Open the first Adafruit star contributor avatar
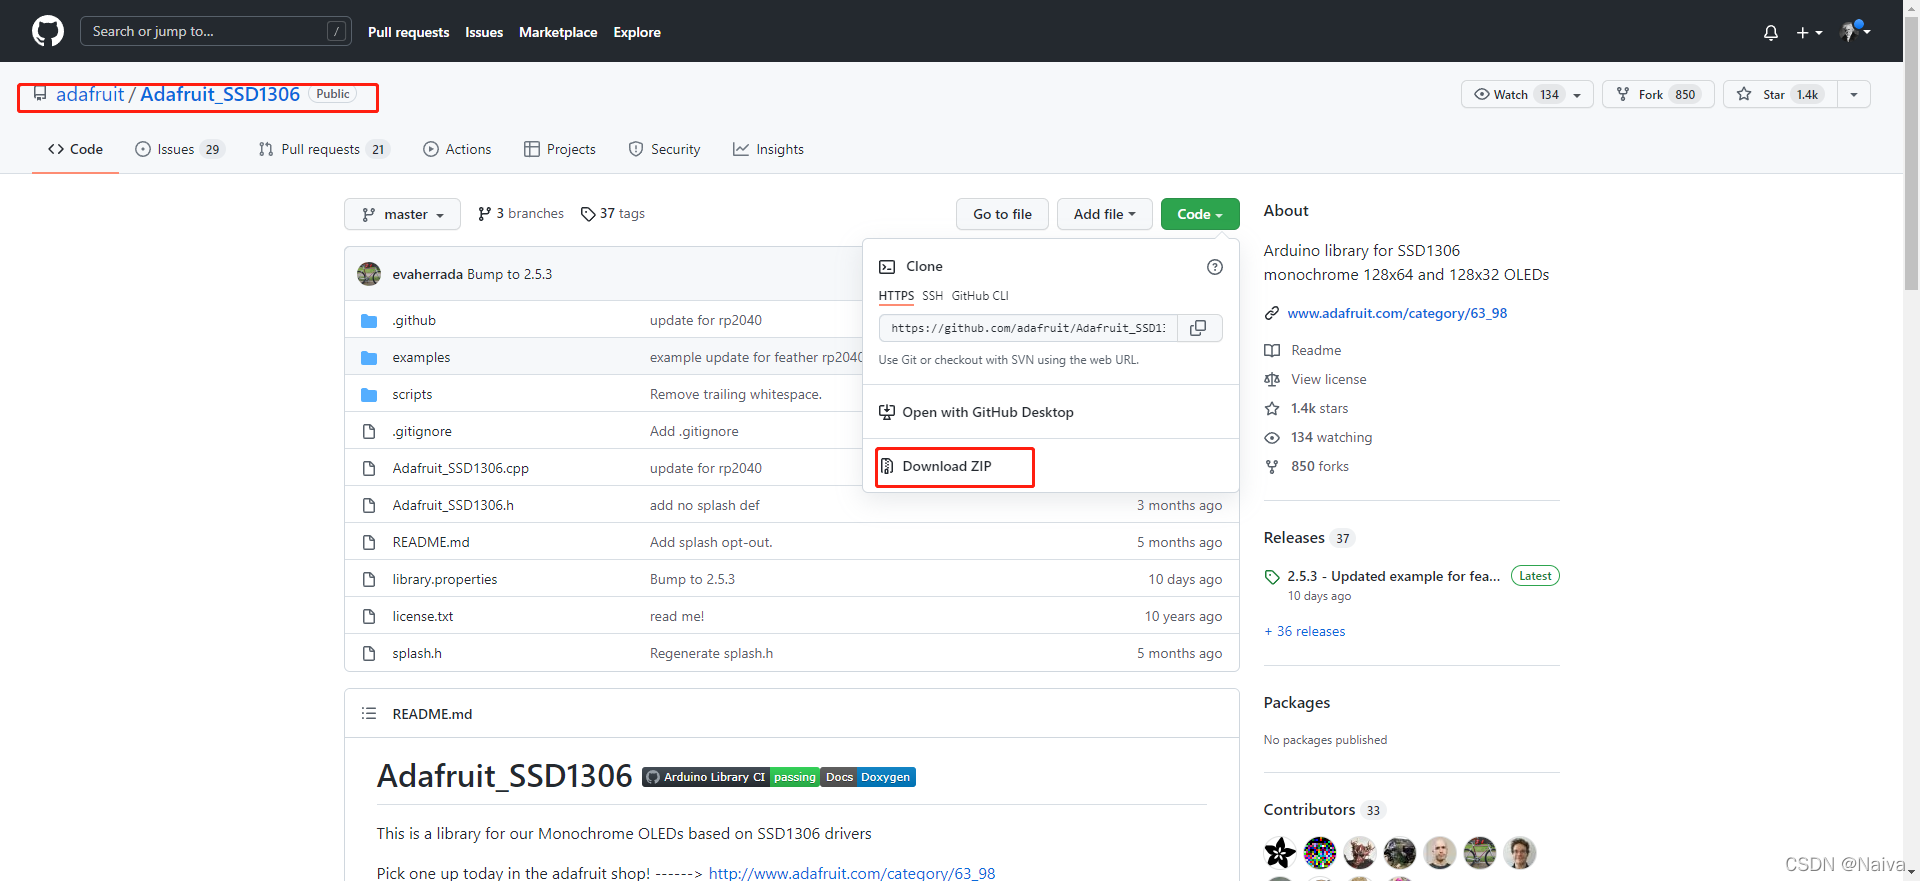The height and width of the screenshot is (881, 1920). click(x=1280, y=853)
